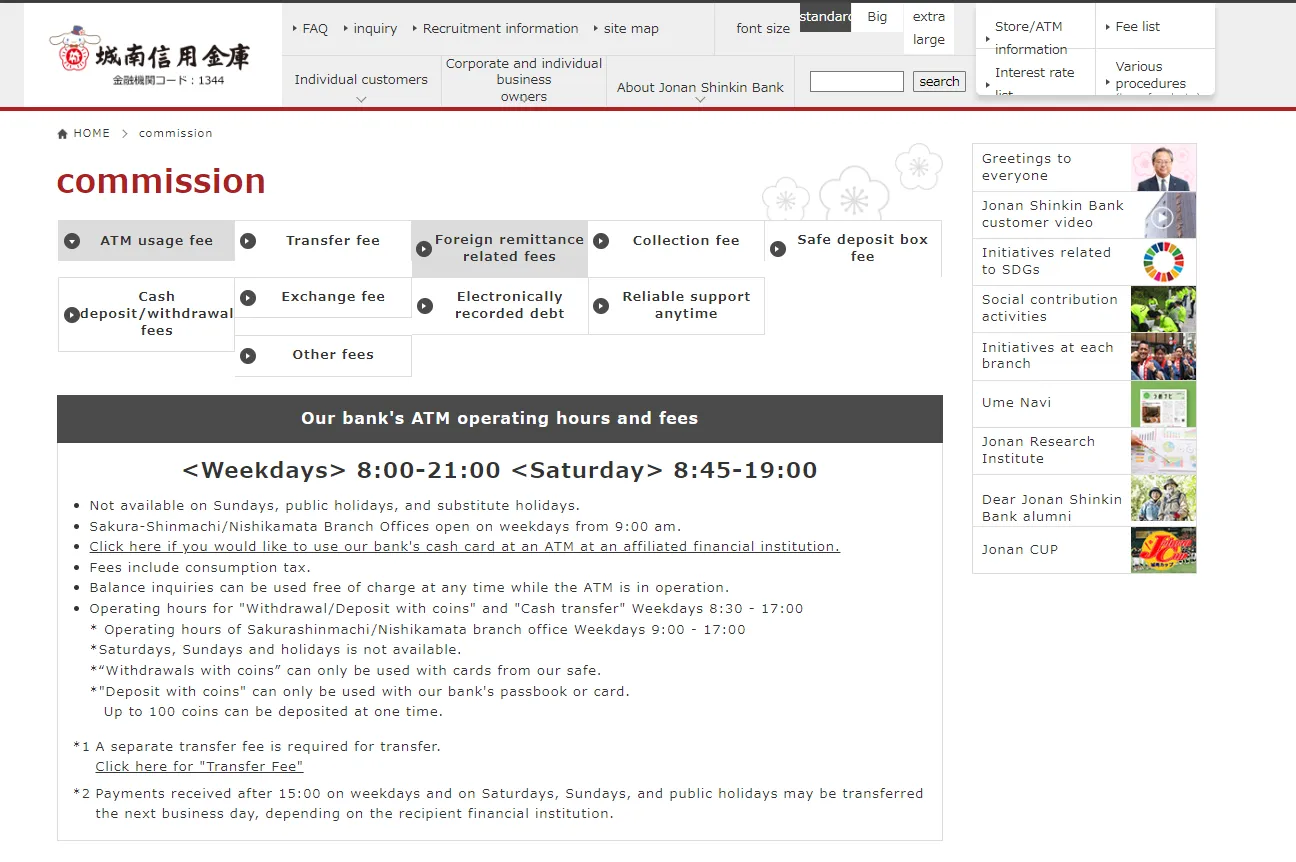Screen dimensions: 1296x862
Task: Click the arrow icon beside Other fees
Action: click(x=248, y=356)
